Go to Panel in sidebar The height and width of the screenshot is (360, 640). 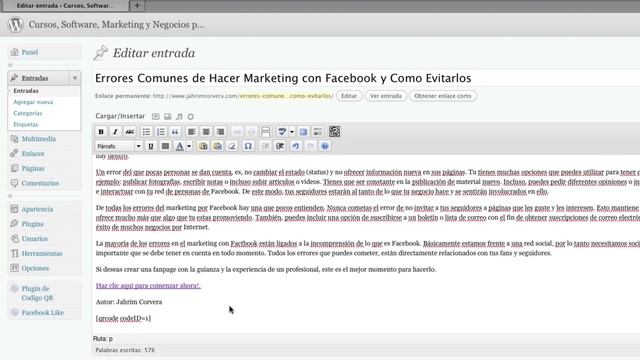coord(30,52)
